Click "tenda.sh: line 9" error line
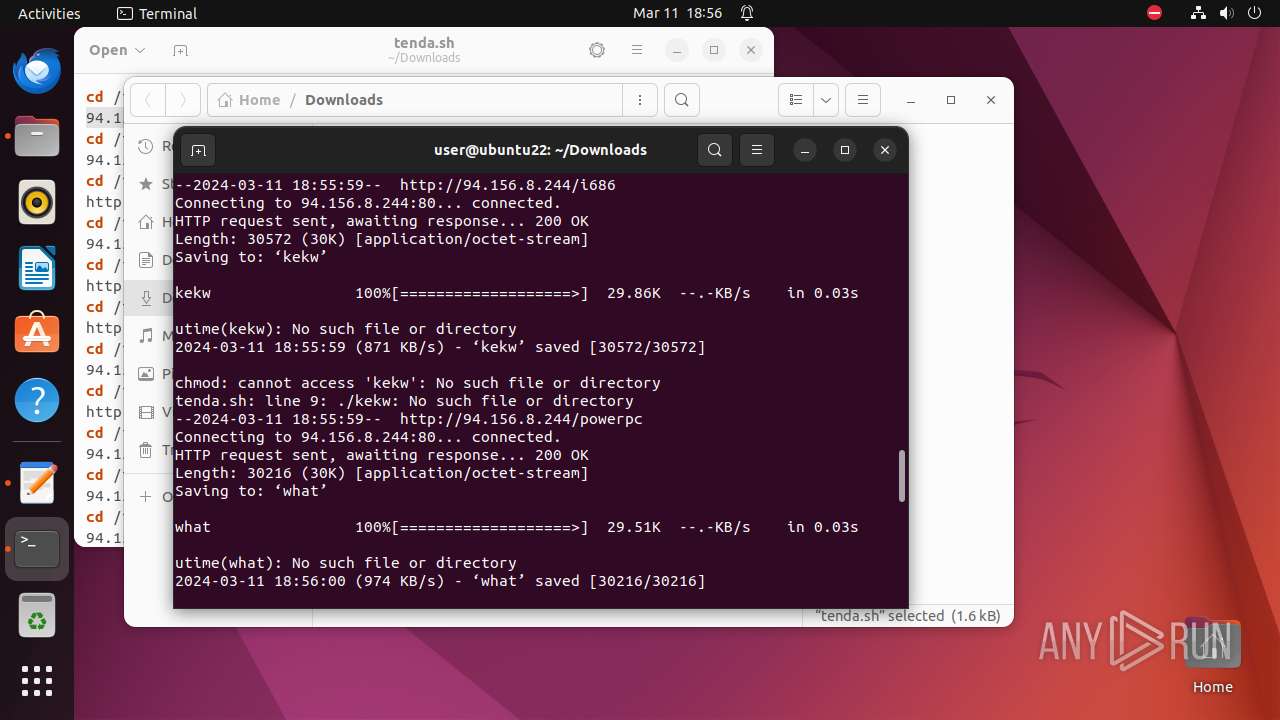1280x720 pixels. [x=404, y=401]
